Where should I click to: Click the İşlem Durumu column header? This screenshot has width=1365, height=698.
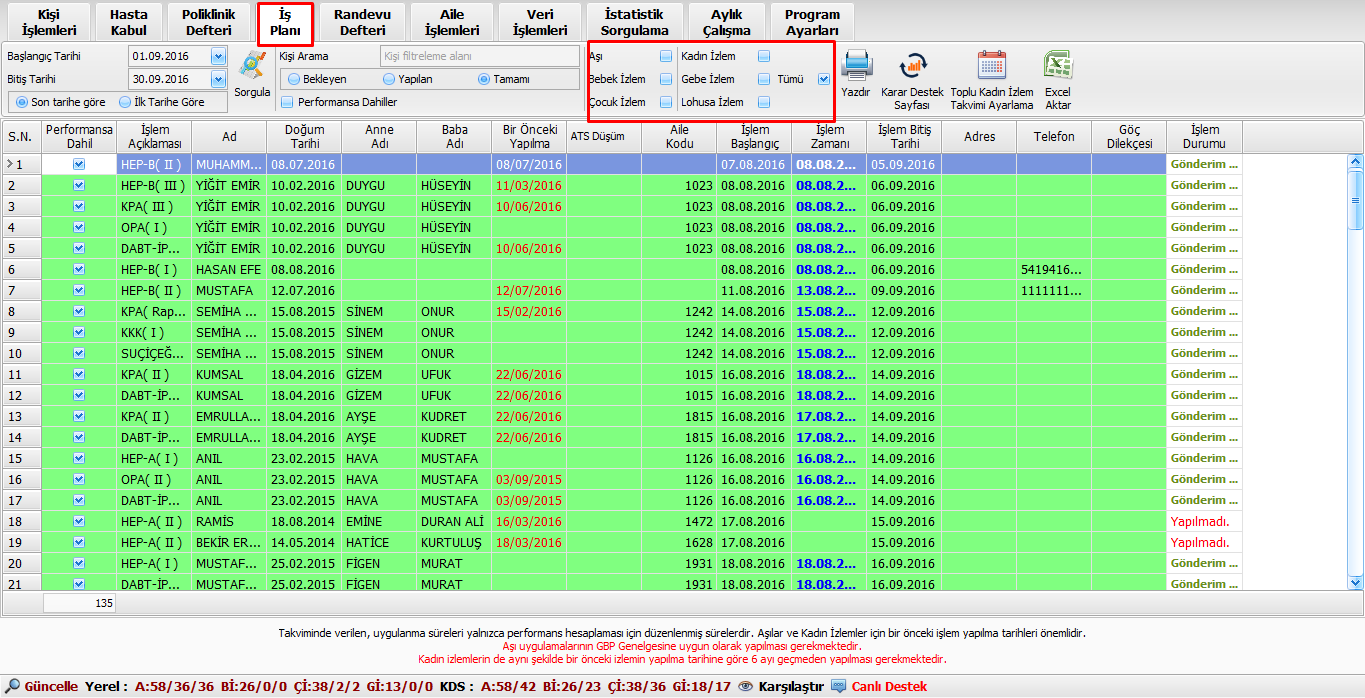click(x=1204, y=136)
